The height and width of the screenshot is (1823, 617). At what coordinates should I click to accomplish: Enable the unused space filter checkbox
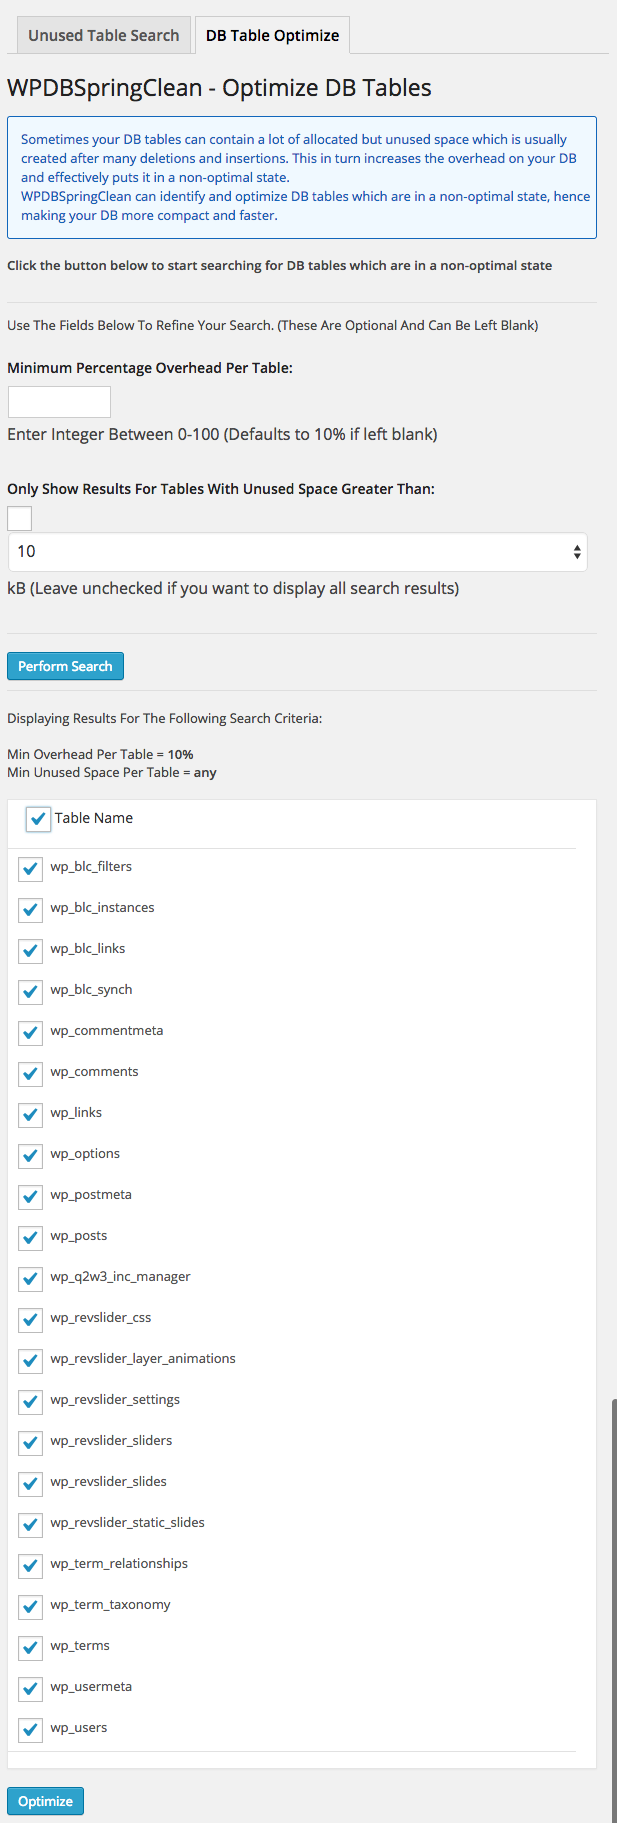click(20, 518)
